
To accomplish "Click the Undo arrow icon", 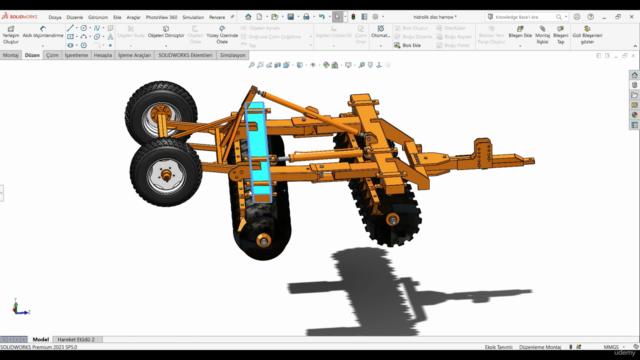I will point(322,17).
